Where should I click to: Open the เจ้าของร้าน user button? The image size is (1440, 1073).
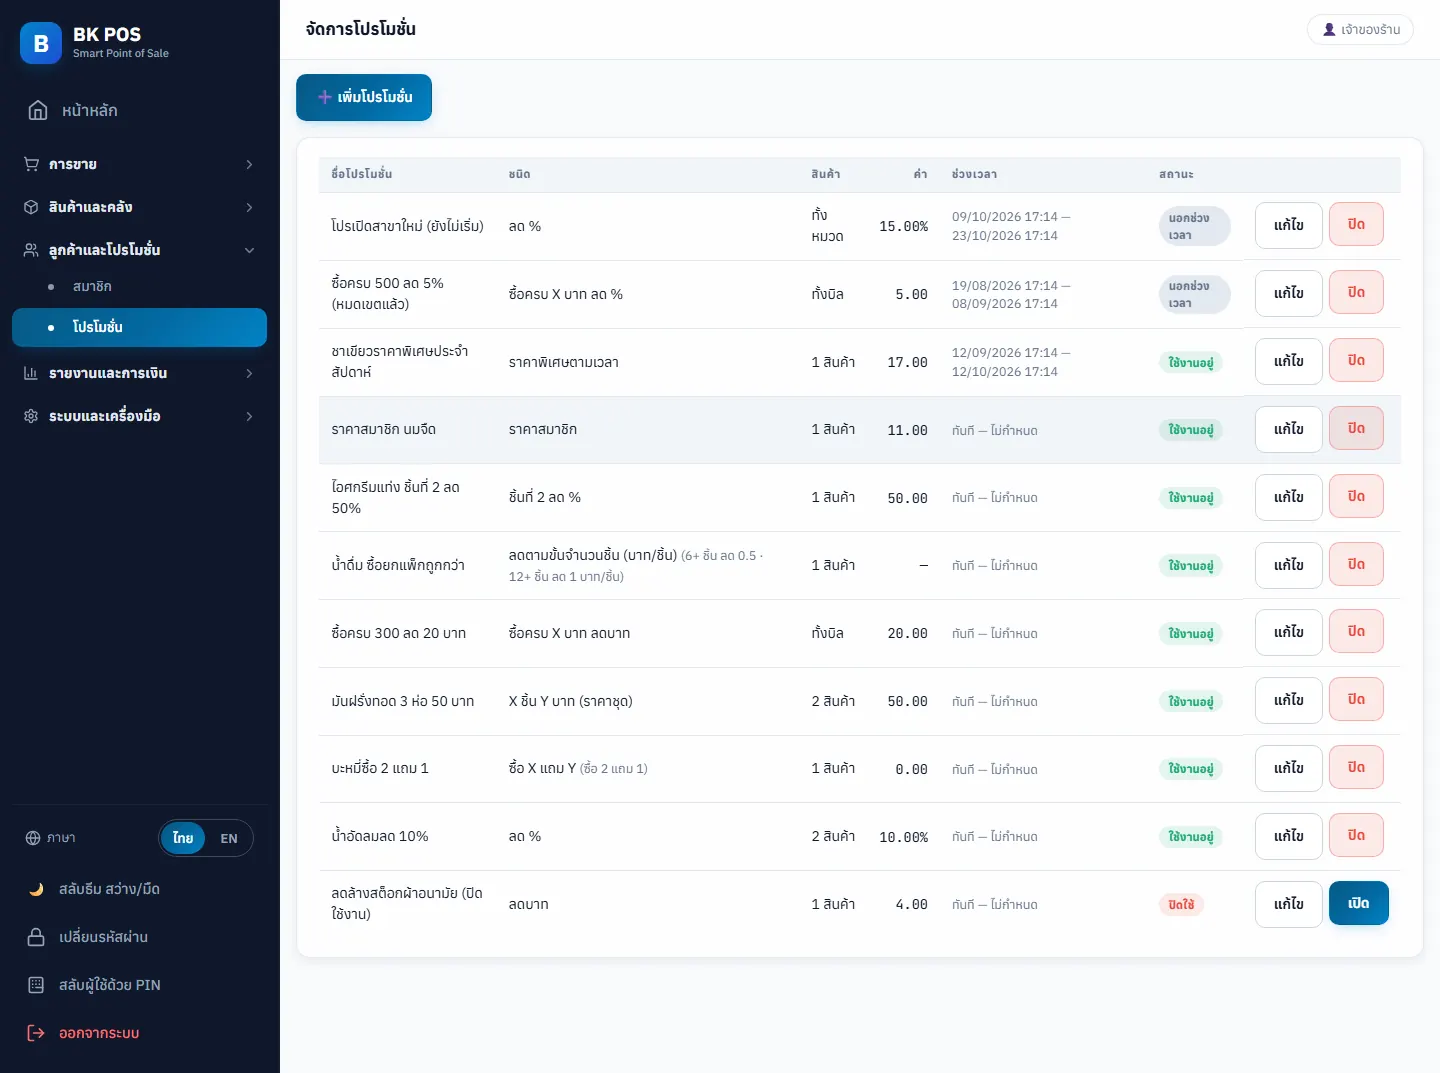(1360, 30)
